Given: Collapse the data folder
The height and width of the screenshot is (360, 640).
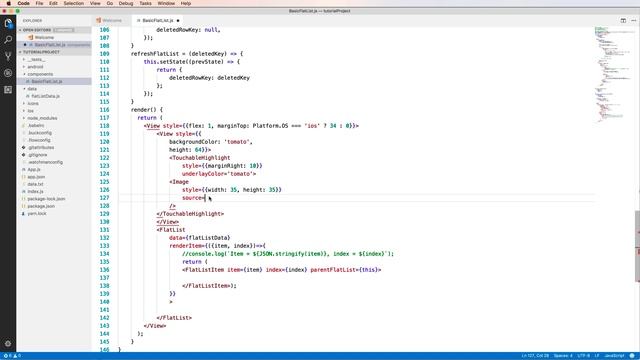Looking at the screenshot, I should tap(32, 89).
